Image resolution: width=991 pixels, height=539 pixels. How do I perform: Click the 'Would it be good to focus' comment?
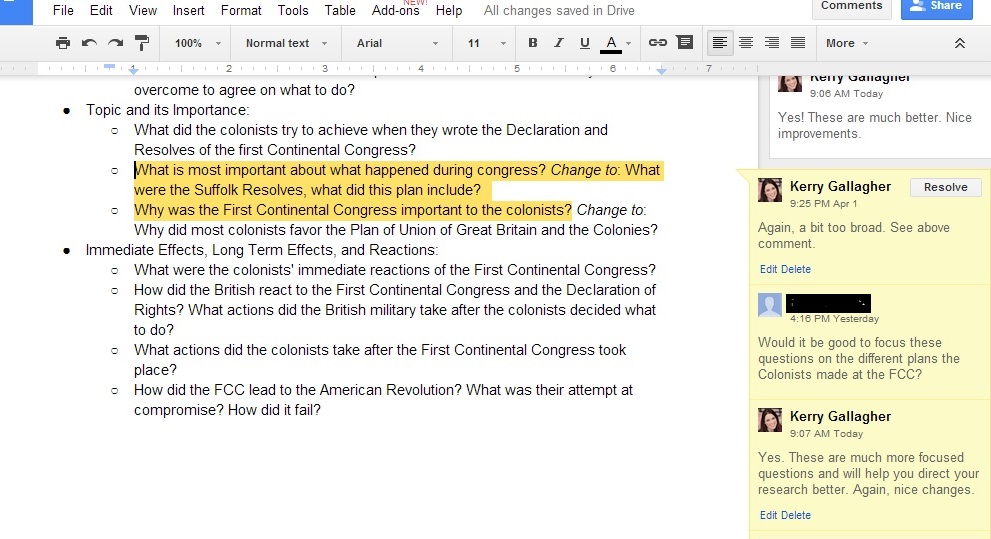tap(859, 358)
